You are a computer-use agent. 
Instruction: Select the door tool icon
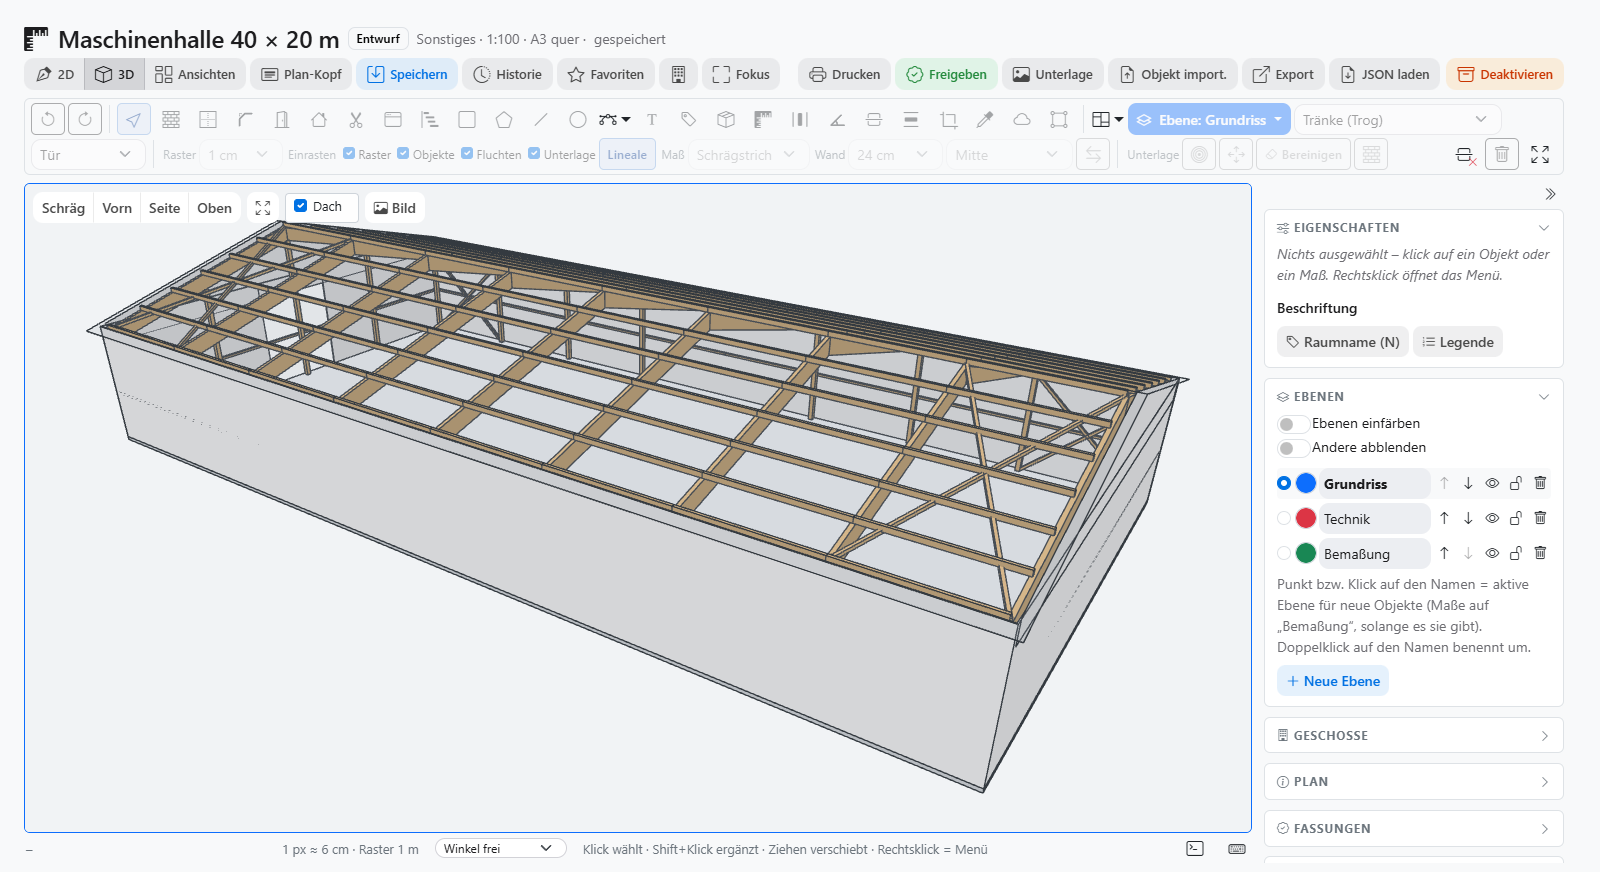click(x=282, y=119)
